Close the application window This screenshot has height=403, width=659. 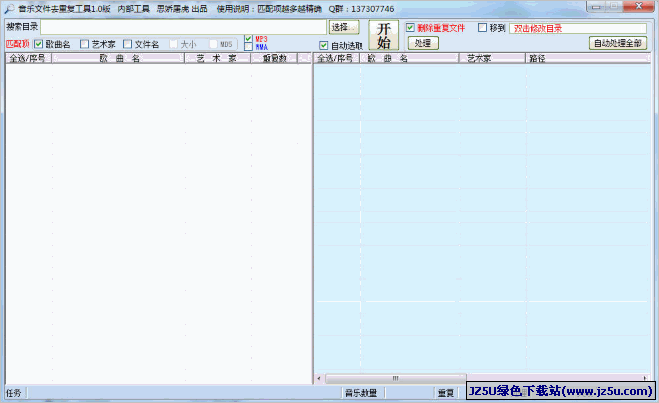tap(638, 6)
